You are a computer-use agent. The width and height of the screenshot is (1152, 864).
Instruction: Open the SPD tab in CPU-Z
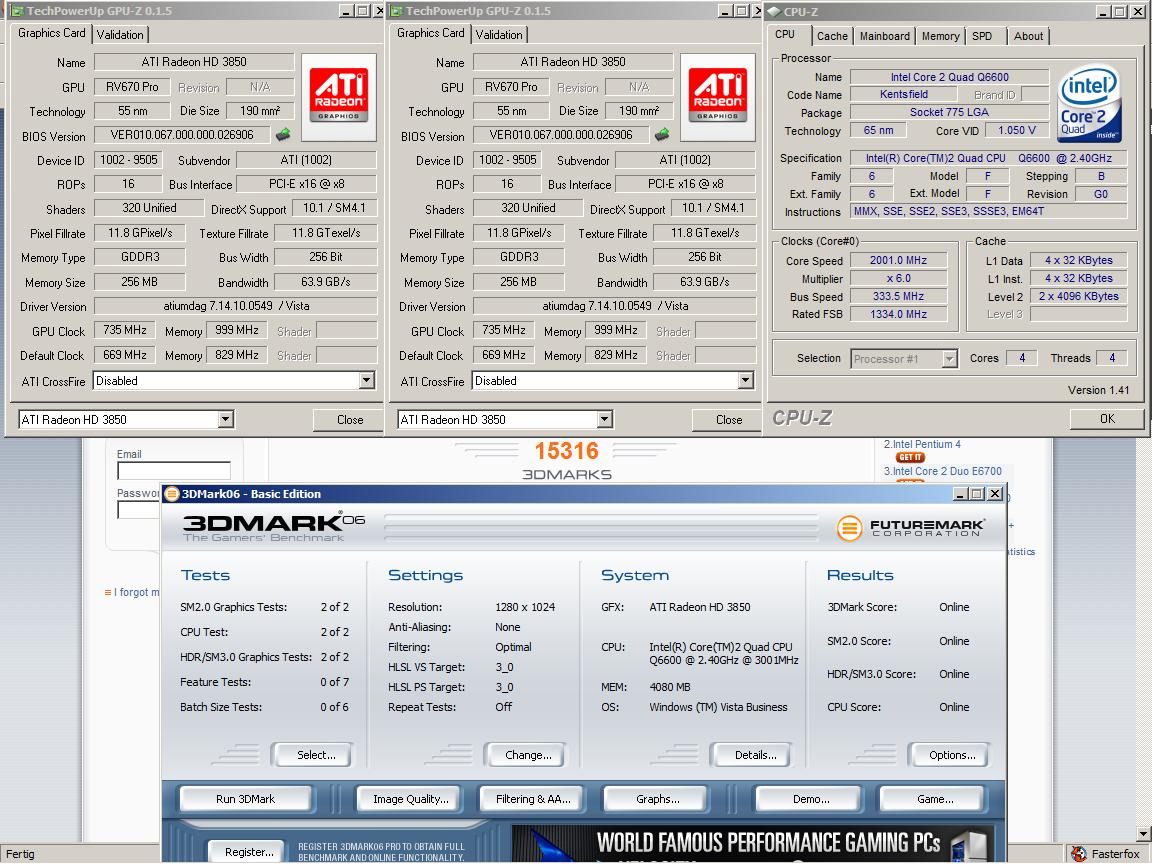point(982,36)
